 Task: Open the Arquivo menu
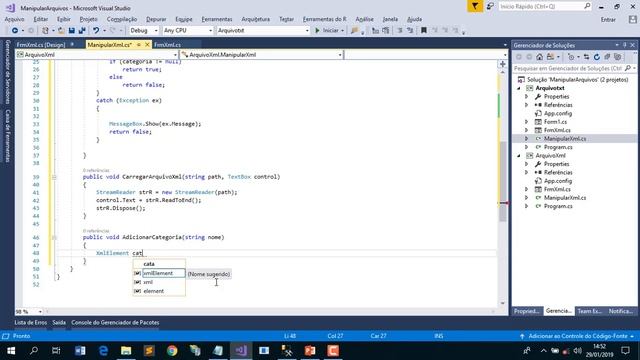tap(14, 19)
